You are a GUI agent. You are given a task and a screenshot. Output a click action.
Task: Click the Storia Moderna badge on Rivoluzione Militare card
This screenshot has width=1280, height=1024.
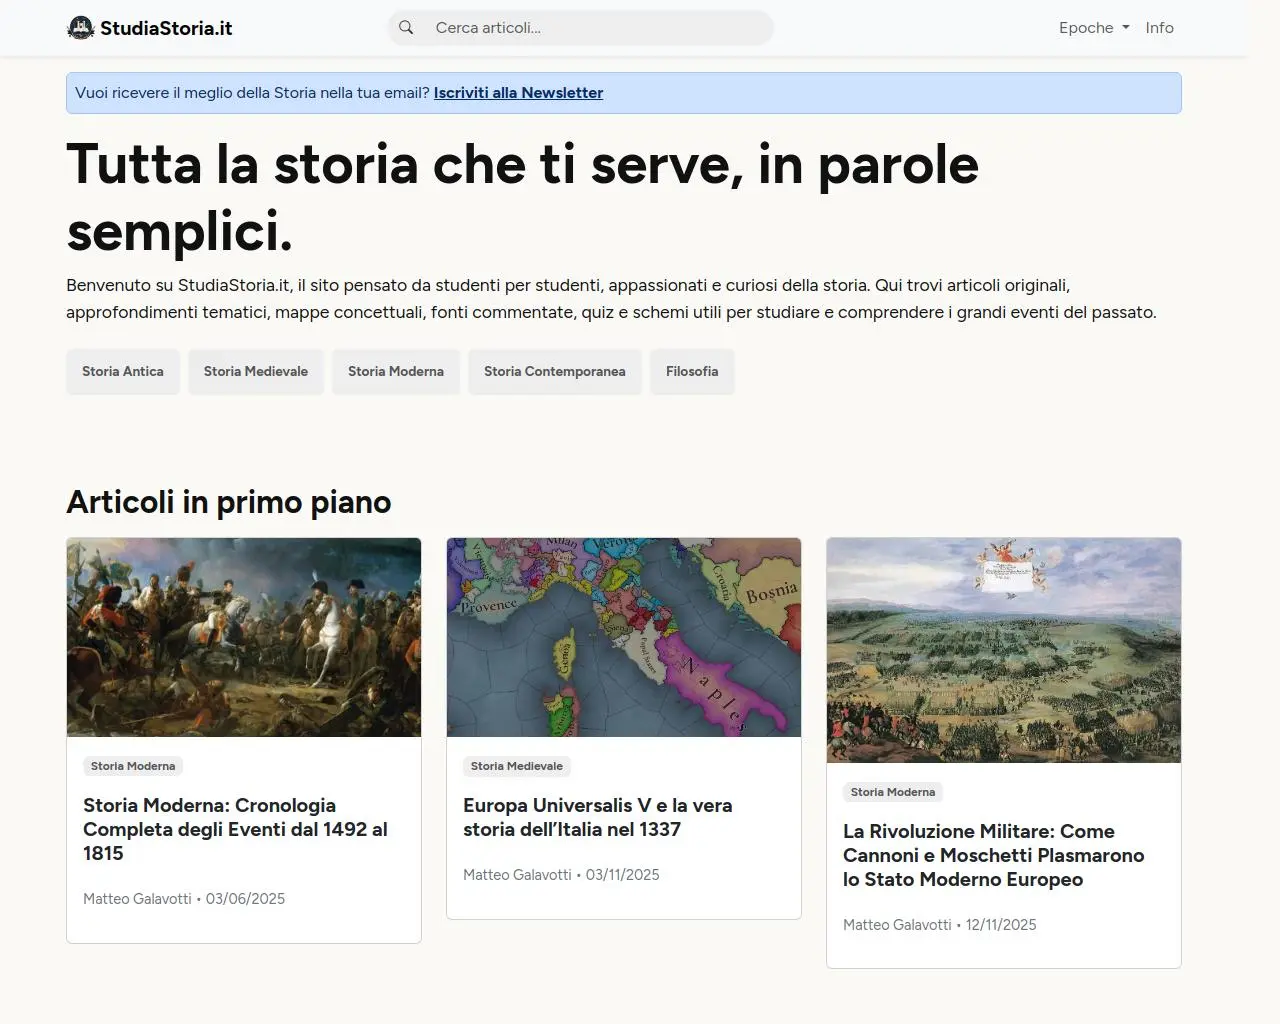click(x=892, y=791)
